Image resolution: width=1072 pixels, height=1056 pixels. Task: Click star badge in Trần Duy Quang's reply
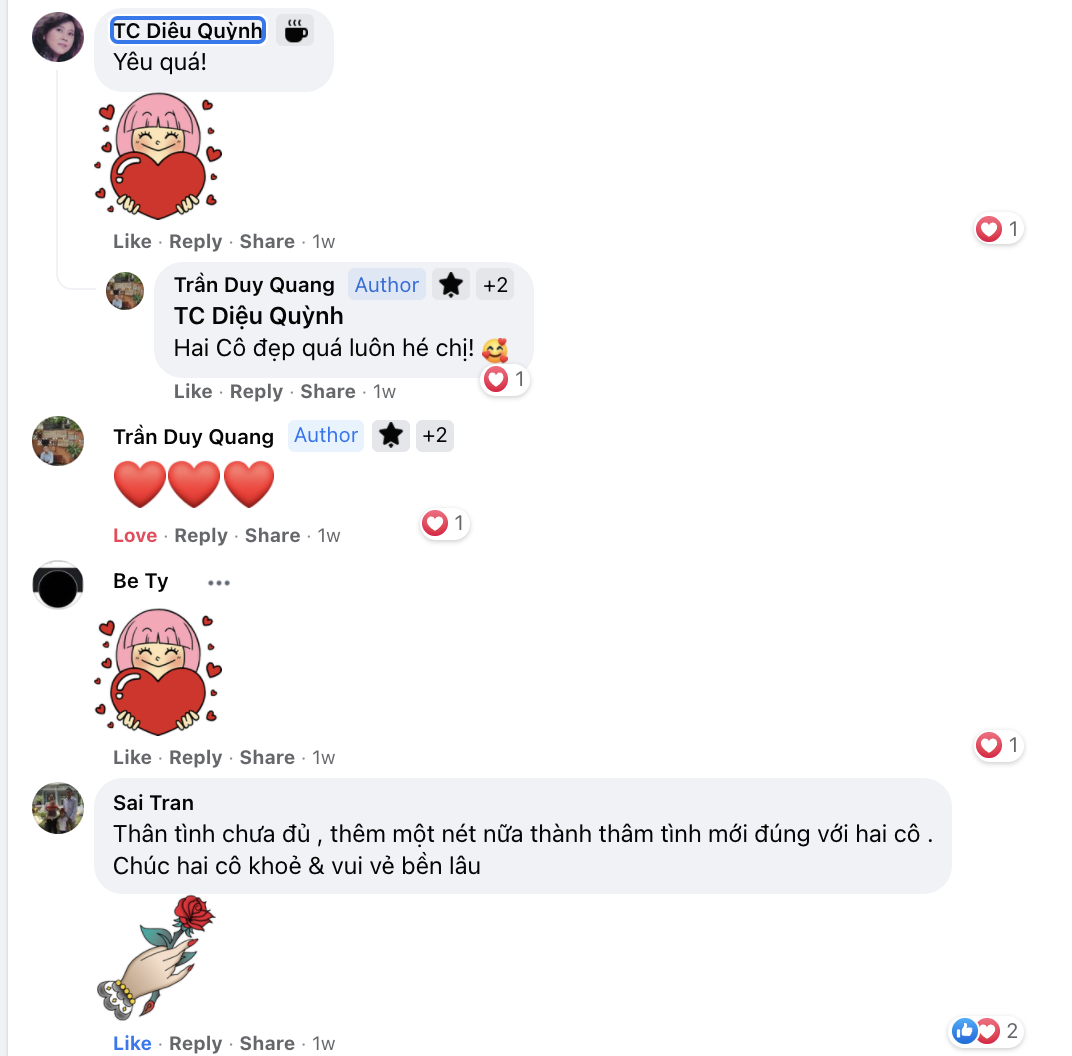point(451,285)
